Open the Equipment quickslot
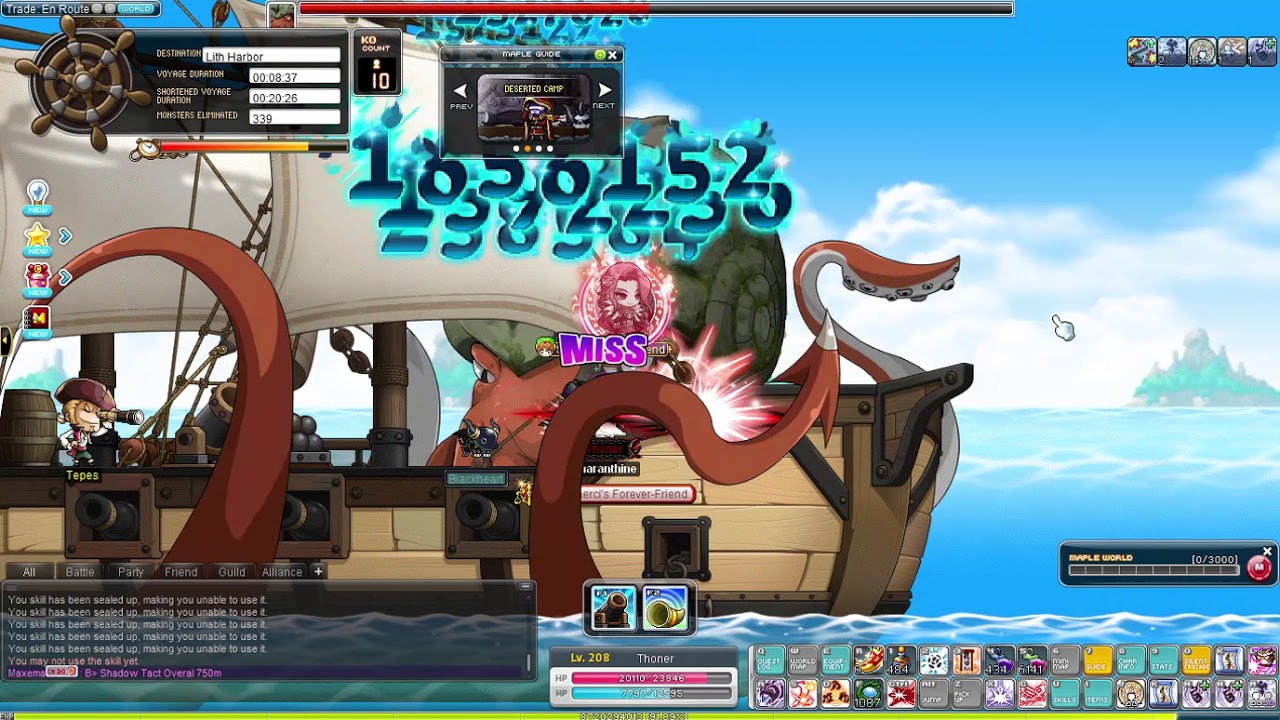This screenshot has width=1280, height=720. click(x=836, y=661)
